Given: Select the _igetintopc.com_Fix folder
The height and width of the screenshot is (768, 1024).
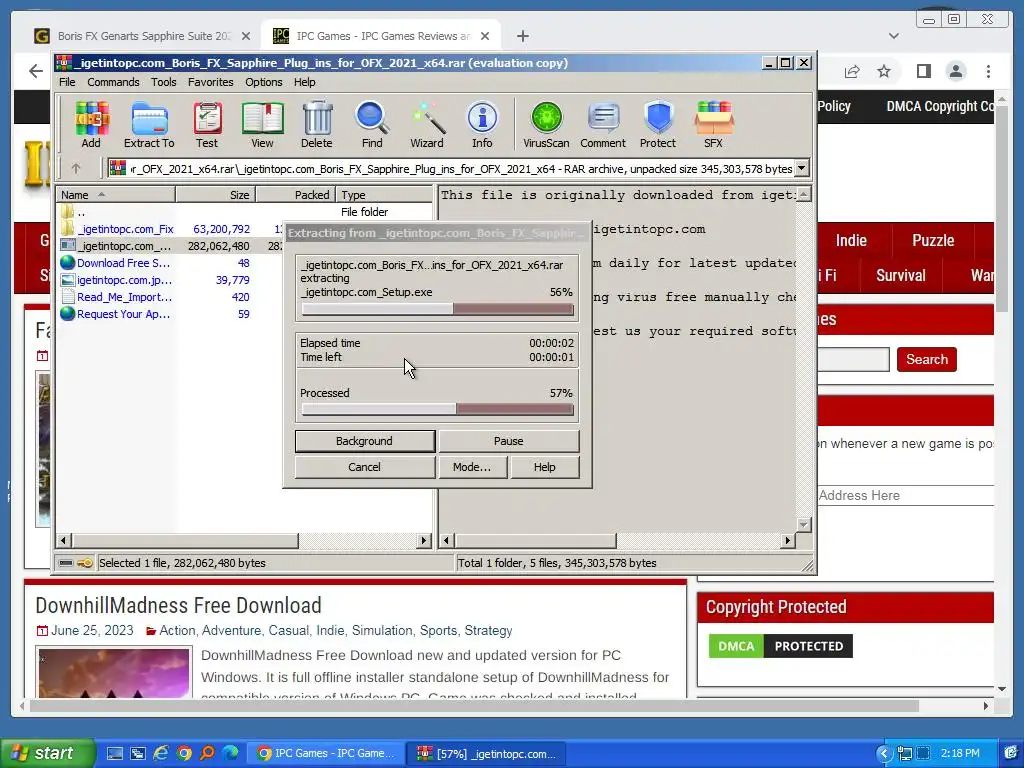Looking at the screenshot, I should [125, 229].
